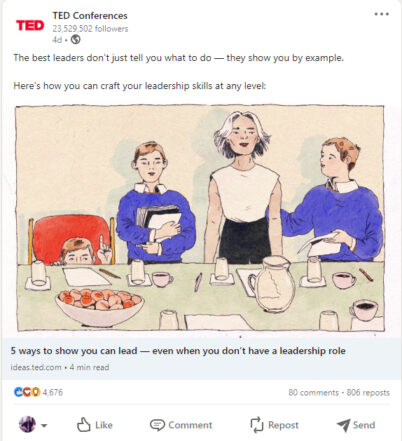Screen dimensions: 402x441
Task: Open the leadership illustration image
Action: coord(200,218)
